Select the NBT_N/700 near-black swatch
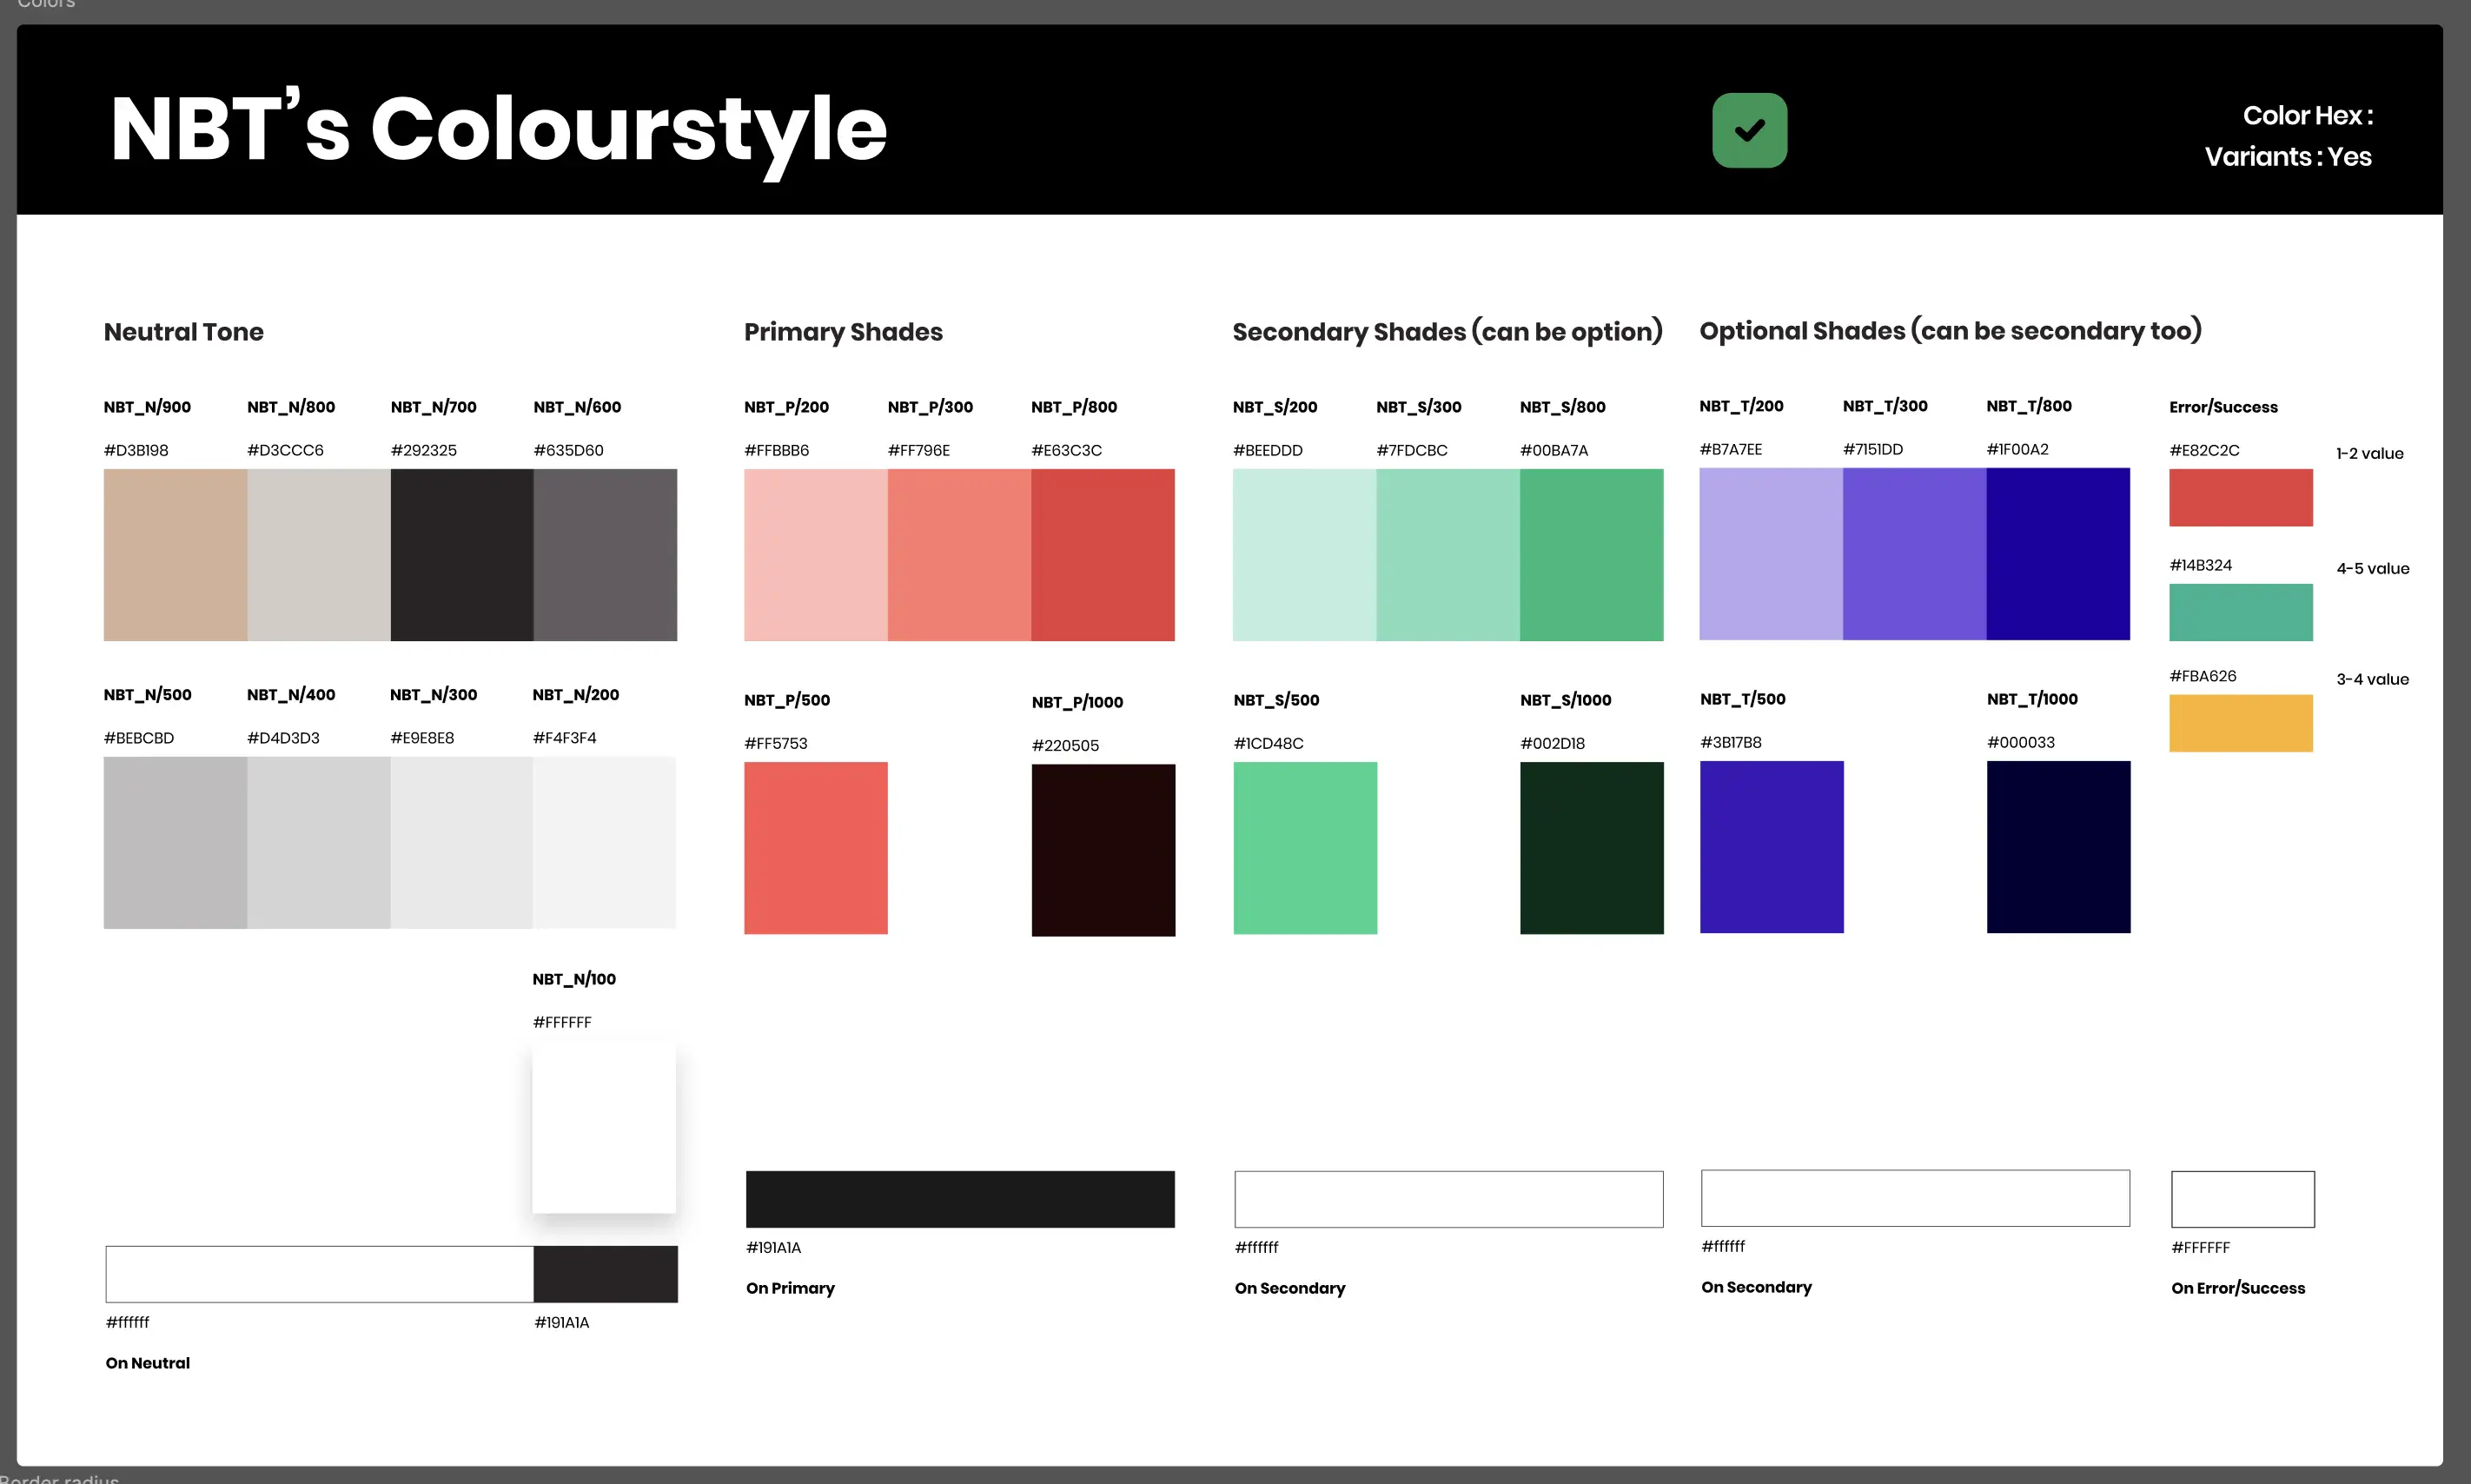Image resolution: width=2471 pixels, height=1484 pixels. pos(462,555)
